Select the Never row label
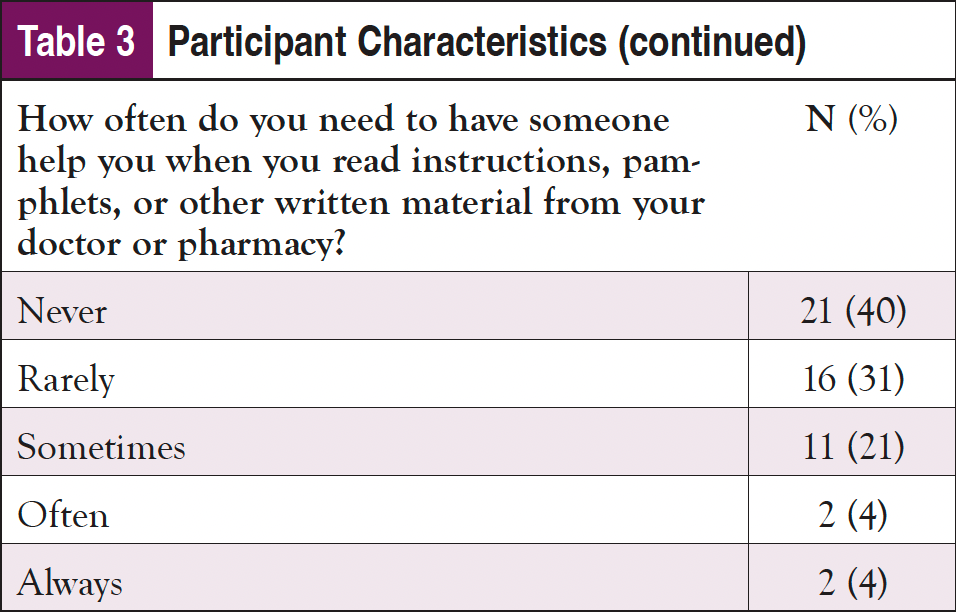 coord(62,311)
